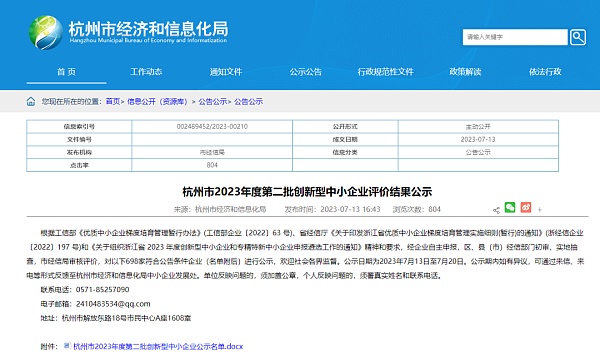Open the 通知文件 navigation tab
The width and height of the screenshot is (600, 361).
[x=226, y=72]
